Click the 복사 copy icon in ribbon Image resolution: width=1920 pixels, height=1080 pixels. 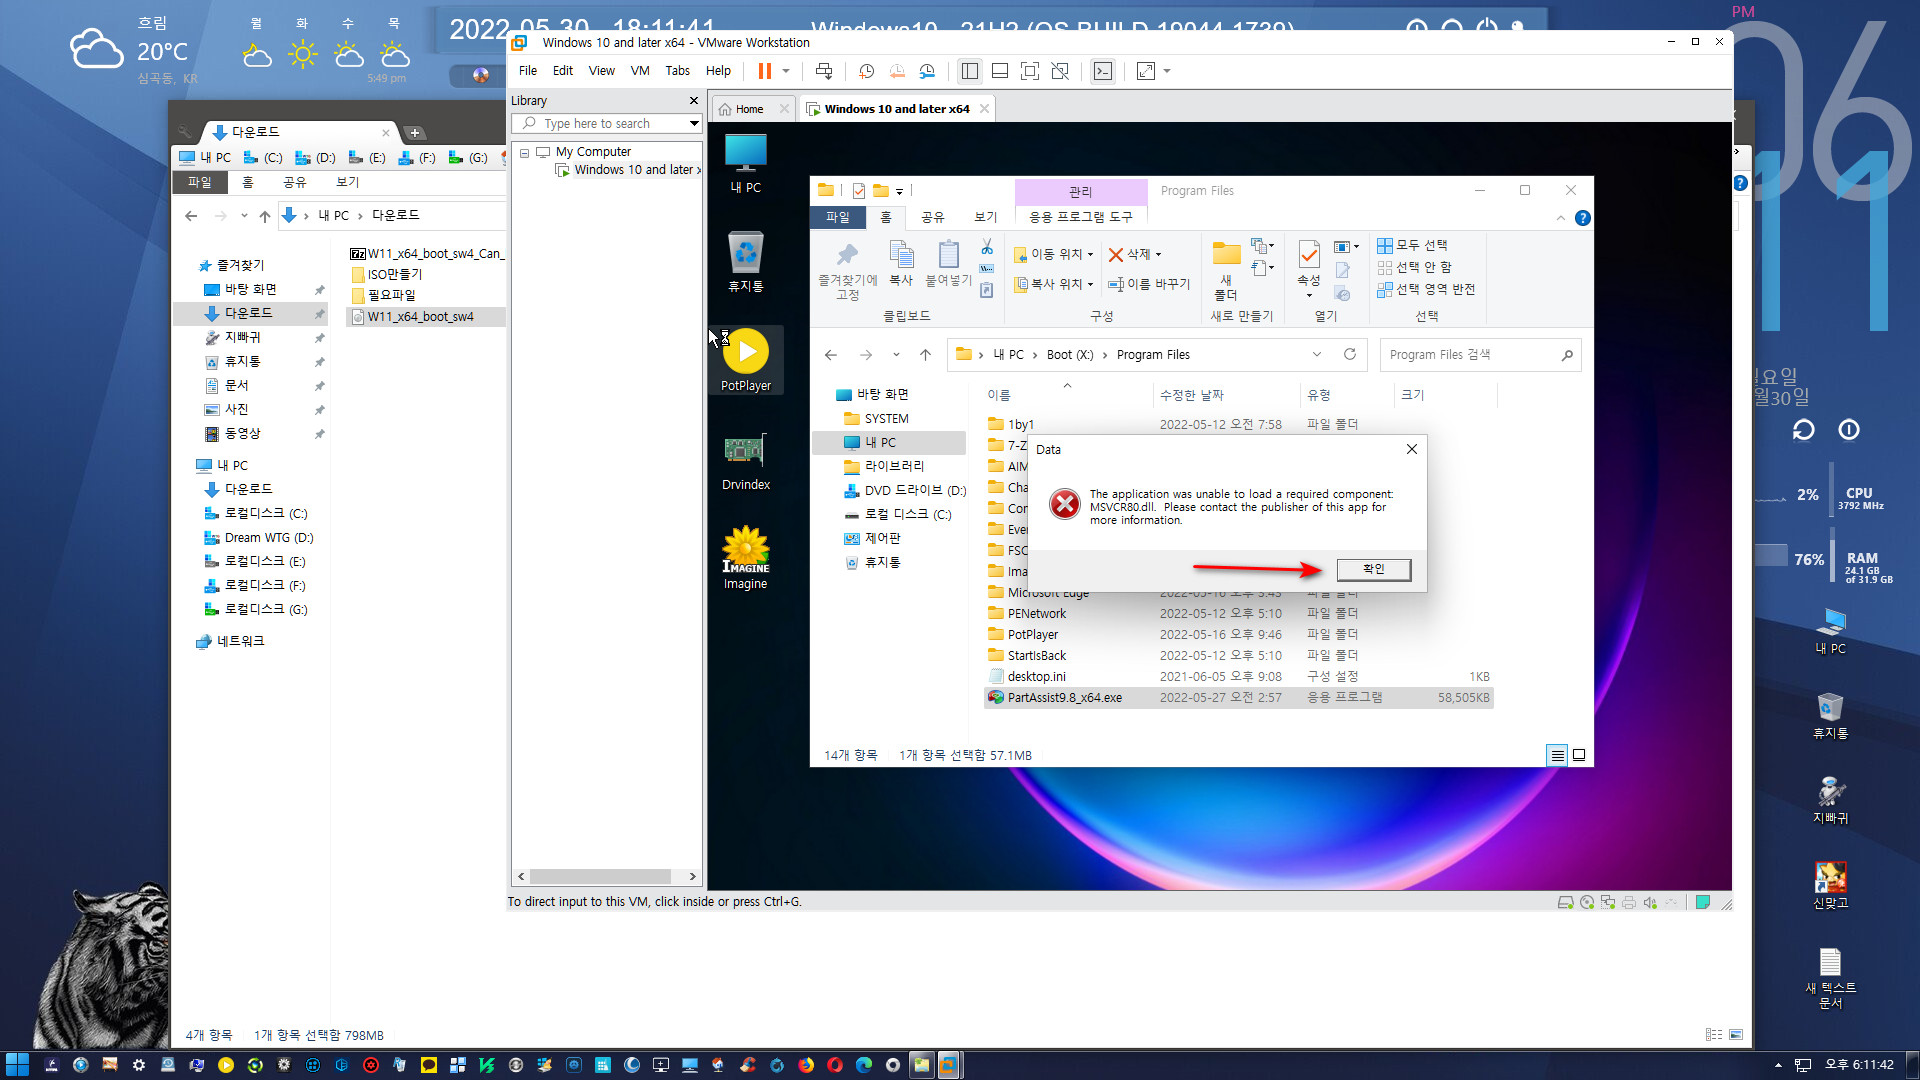tap(901, 264)
